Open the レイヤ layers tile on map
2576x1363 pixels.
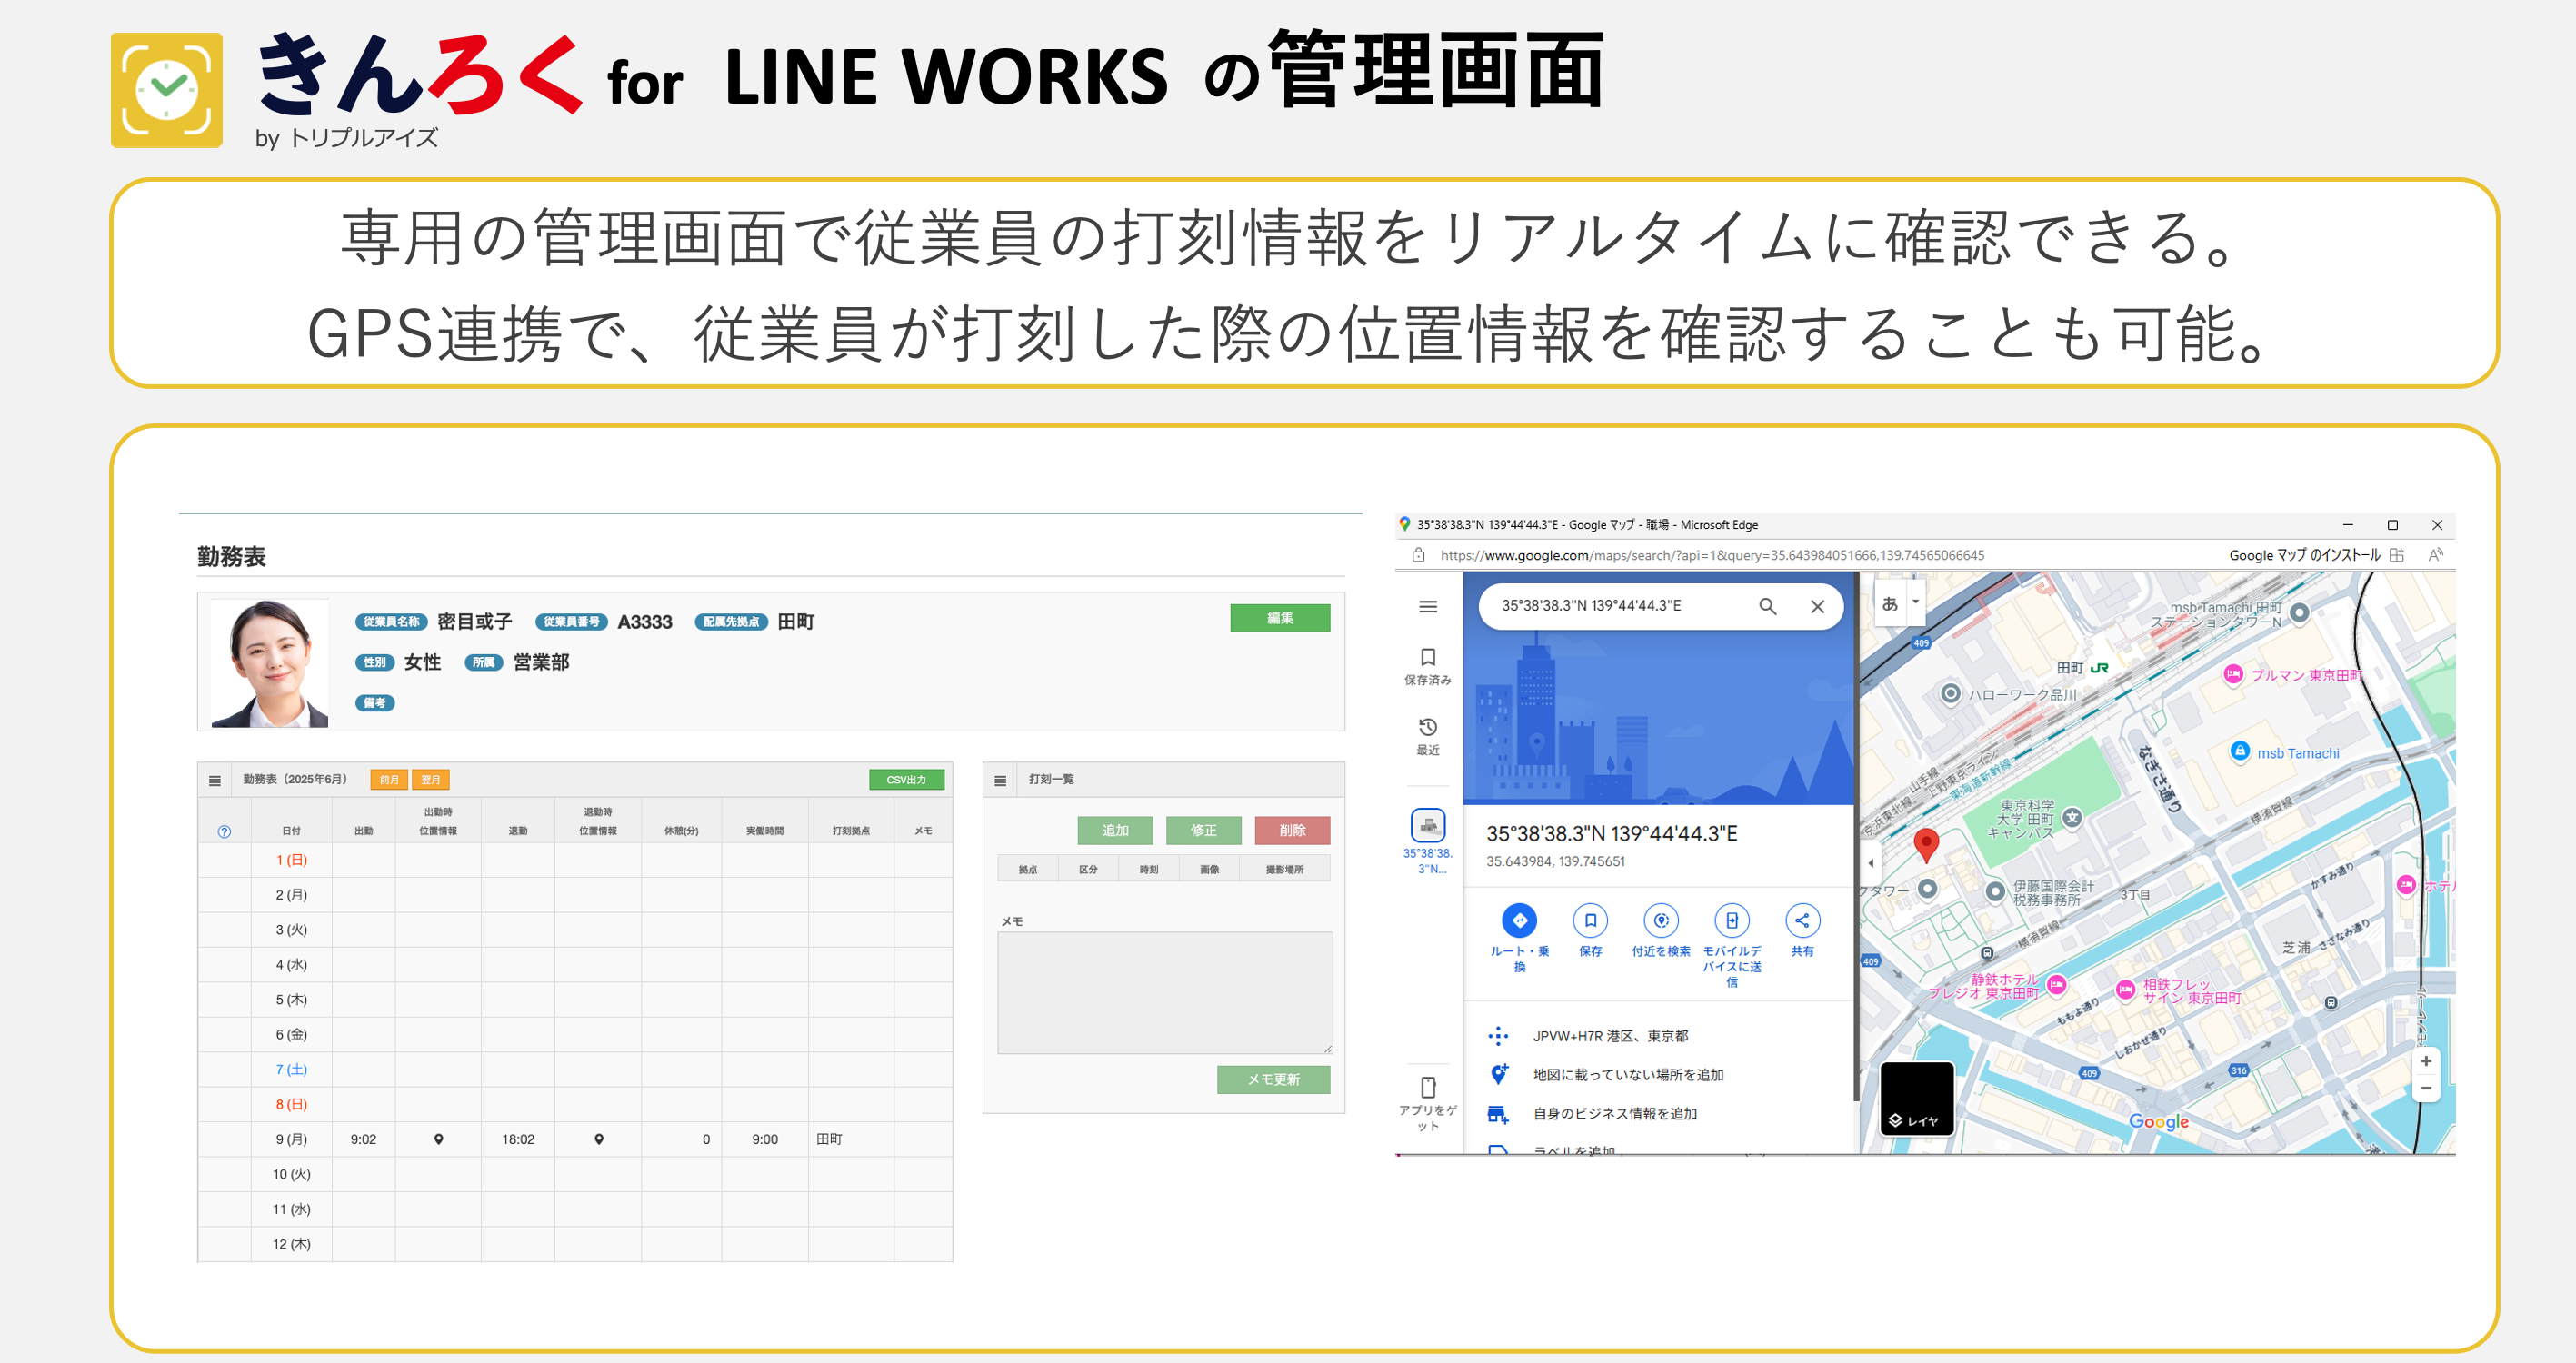(x=1916, y=1098)
